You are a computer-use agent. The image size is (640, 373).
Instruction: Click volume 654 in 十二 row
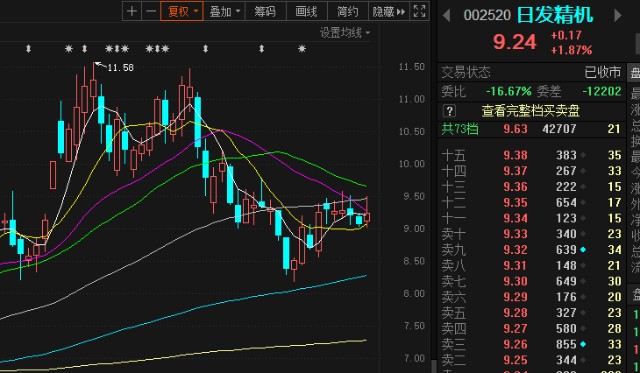(566, 202)
